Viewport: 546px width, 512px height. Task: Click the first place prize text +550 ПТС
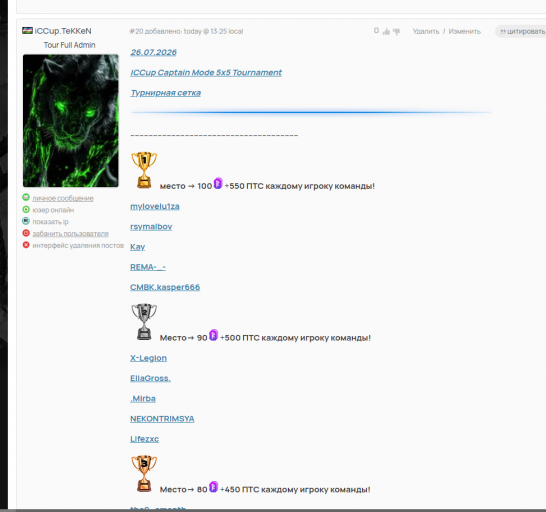click(x=300, y=186)
